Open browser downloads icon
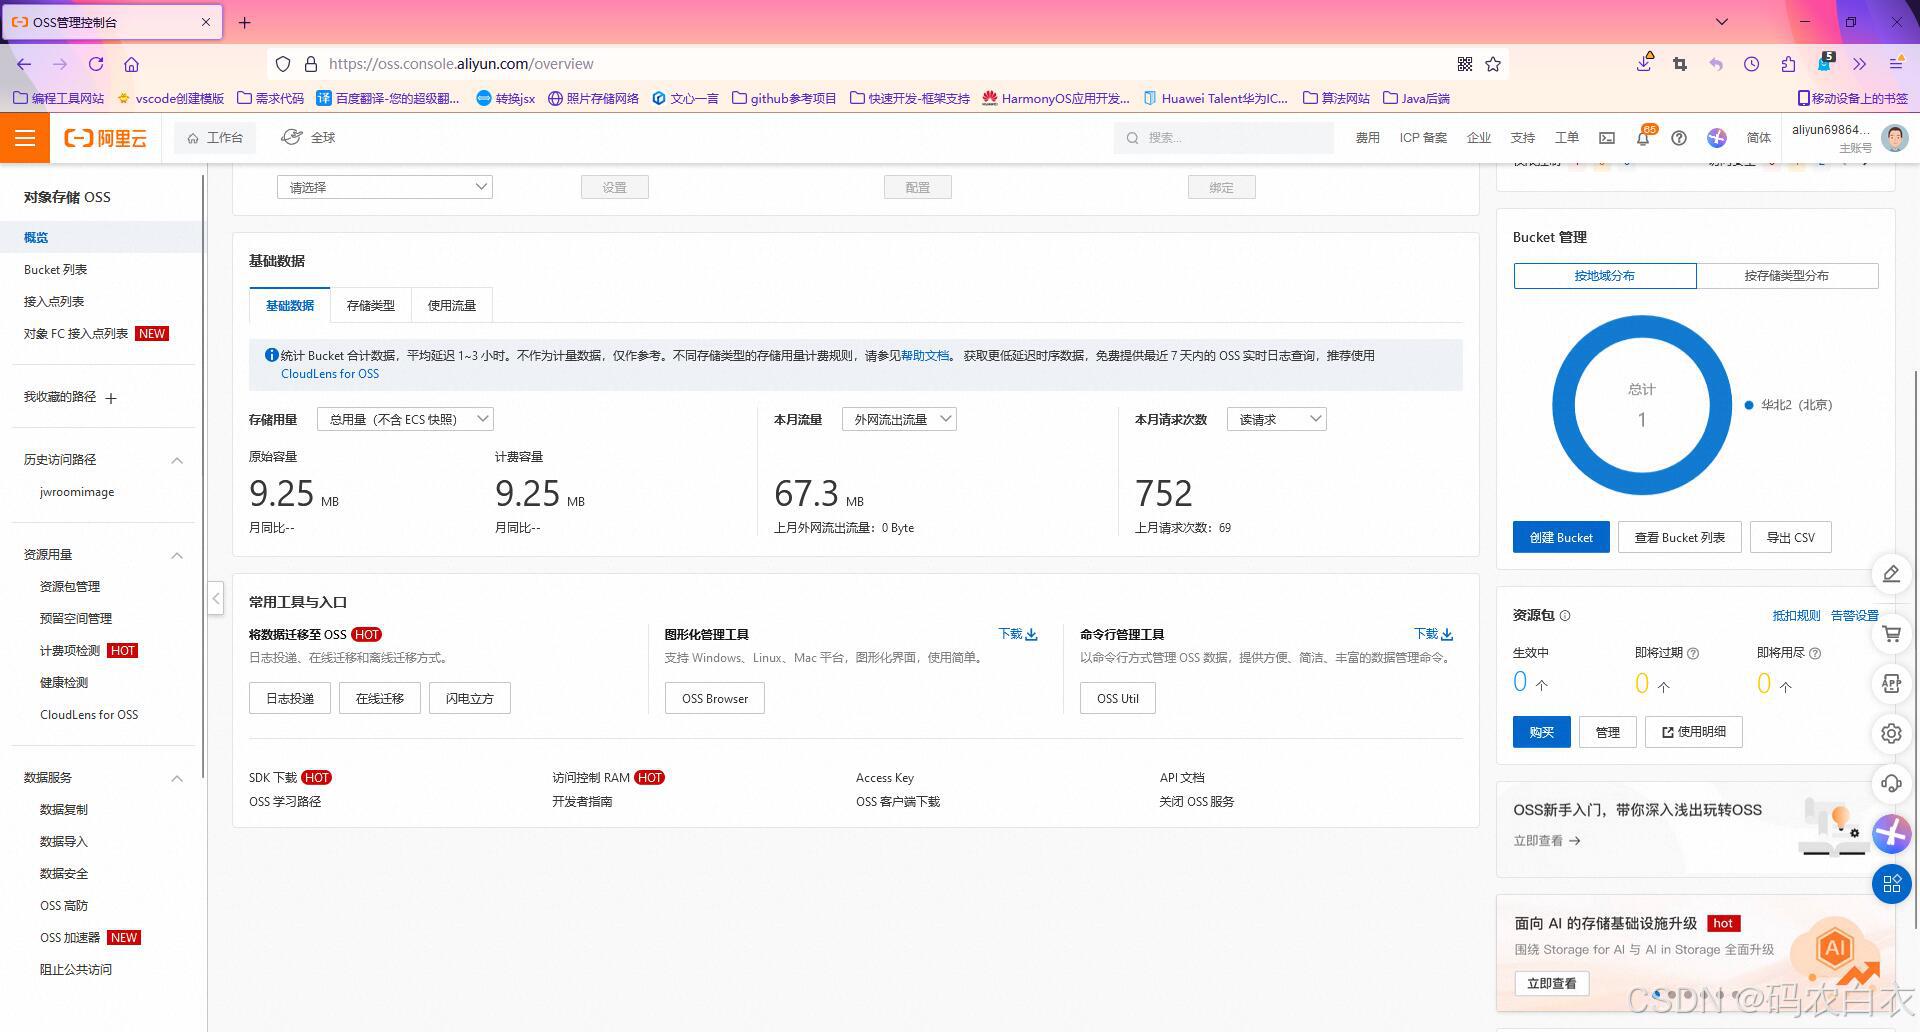 (1644, 63)
